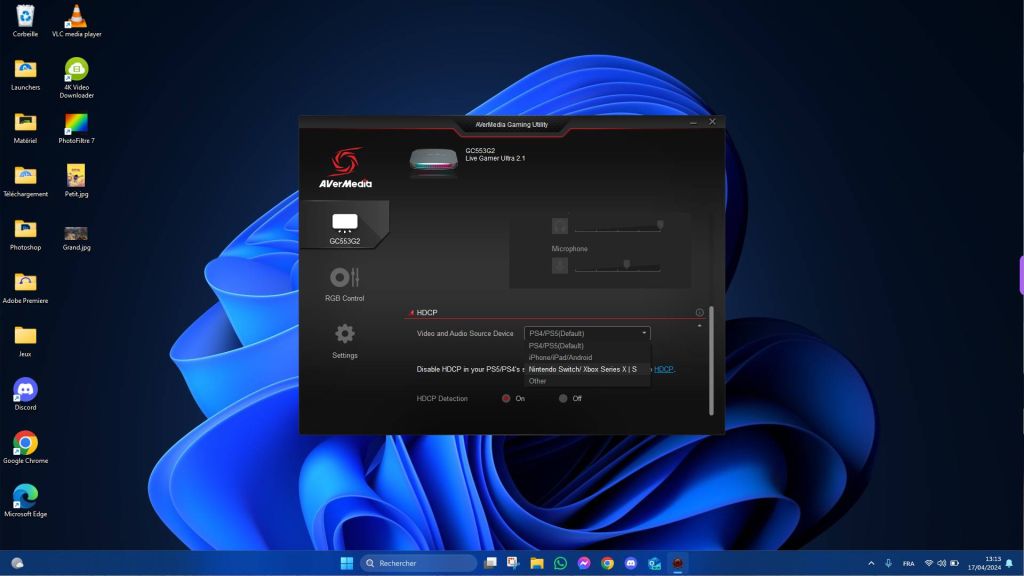1024x576 pixels.
Task: Open Task View in the taskbar
Action: 490,563
